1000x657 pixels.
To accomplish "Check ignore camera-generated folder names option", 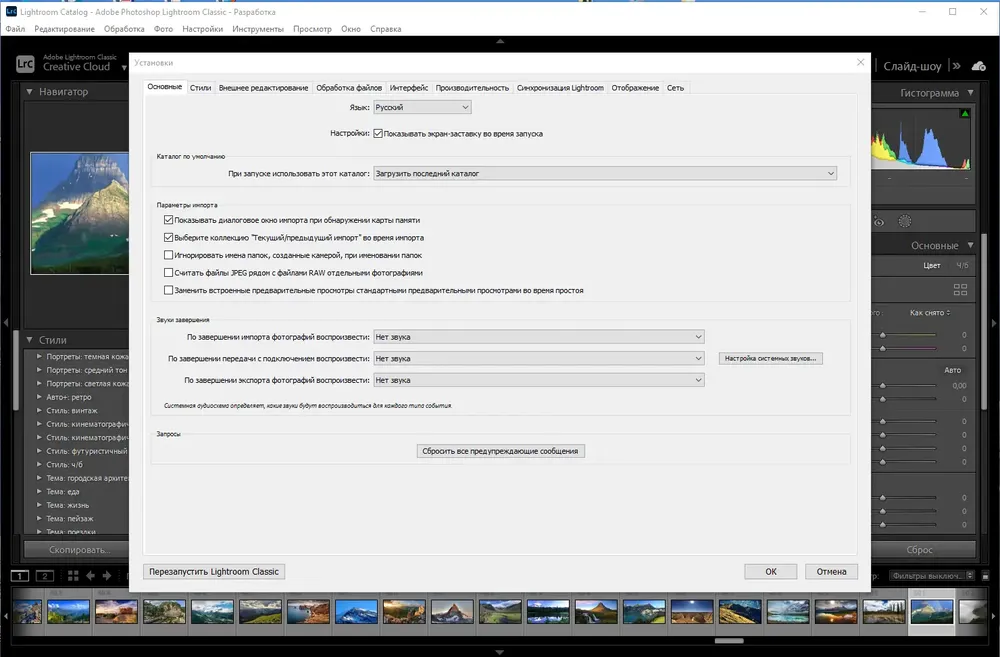I will (x=168, y=255).
